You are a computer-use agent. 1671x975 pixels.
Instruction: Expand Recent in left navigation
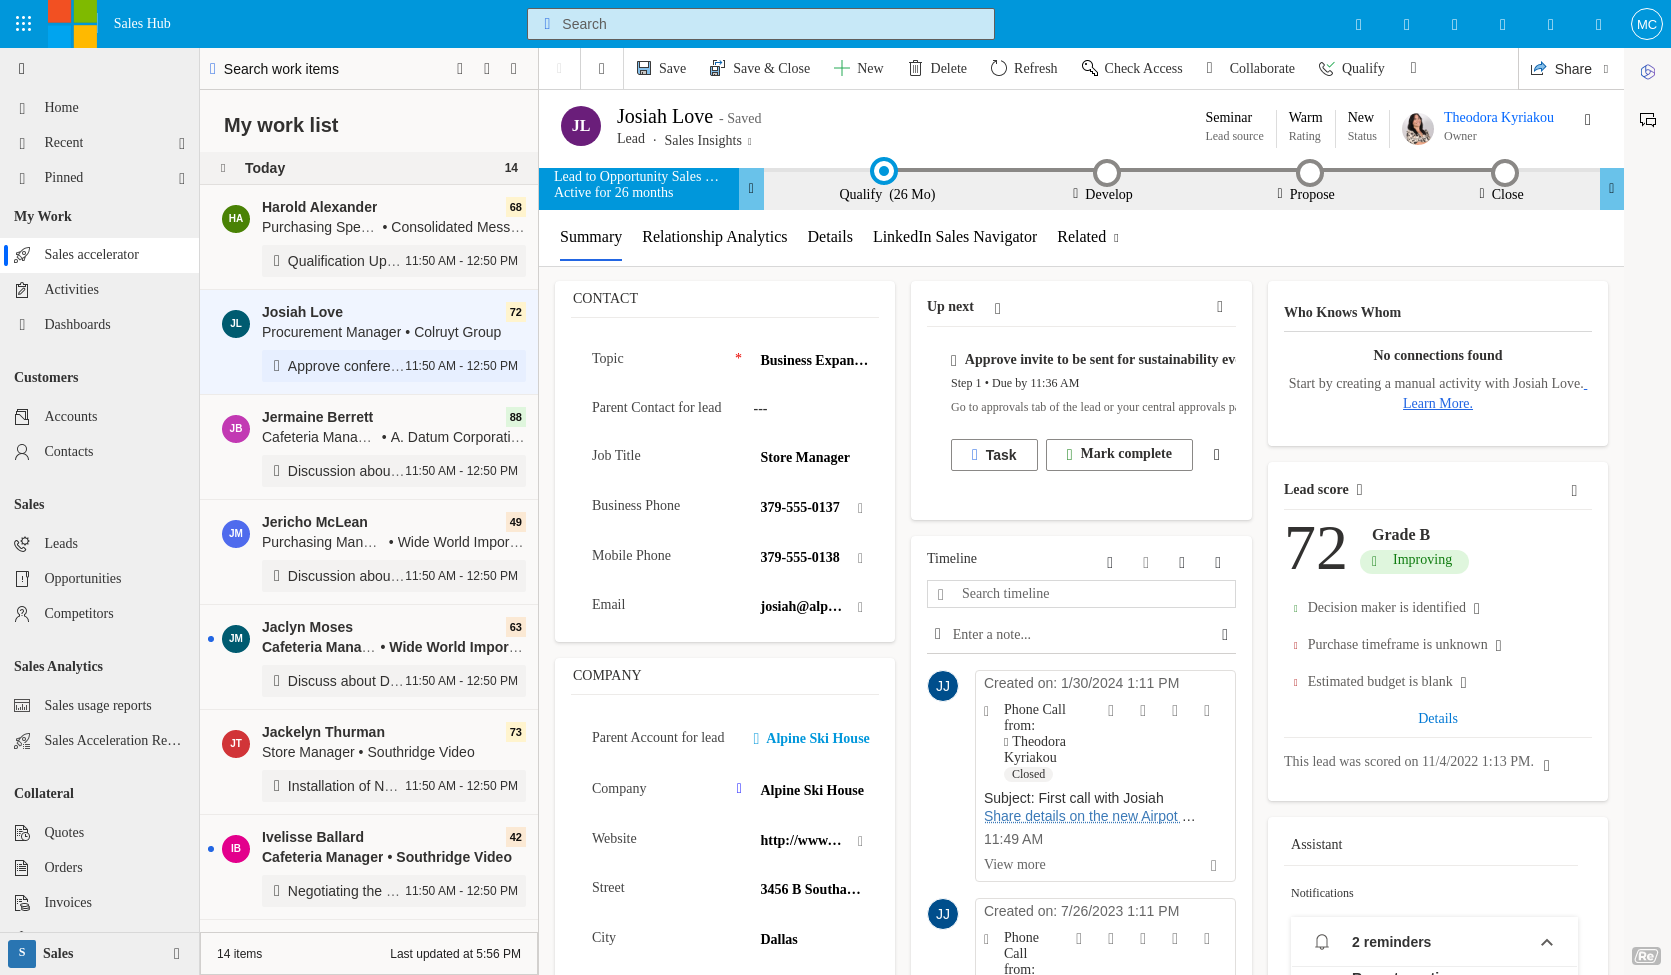(x=182, y=143)
